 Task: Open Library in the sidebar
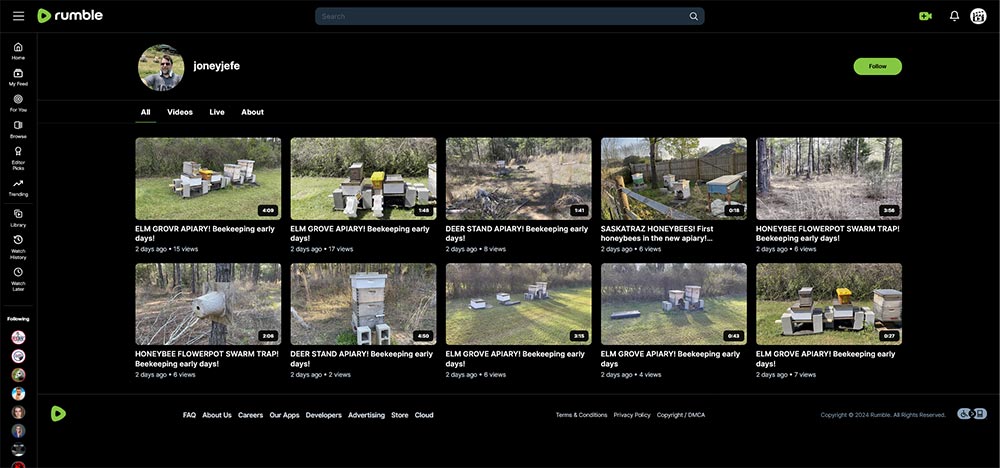(x=18, y=218)
